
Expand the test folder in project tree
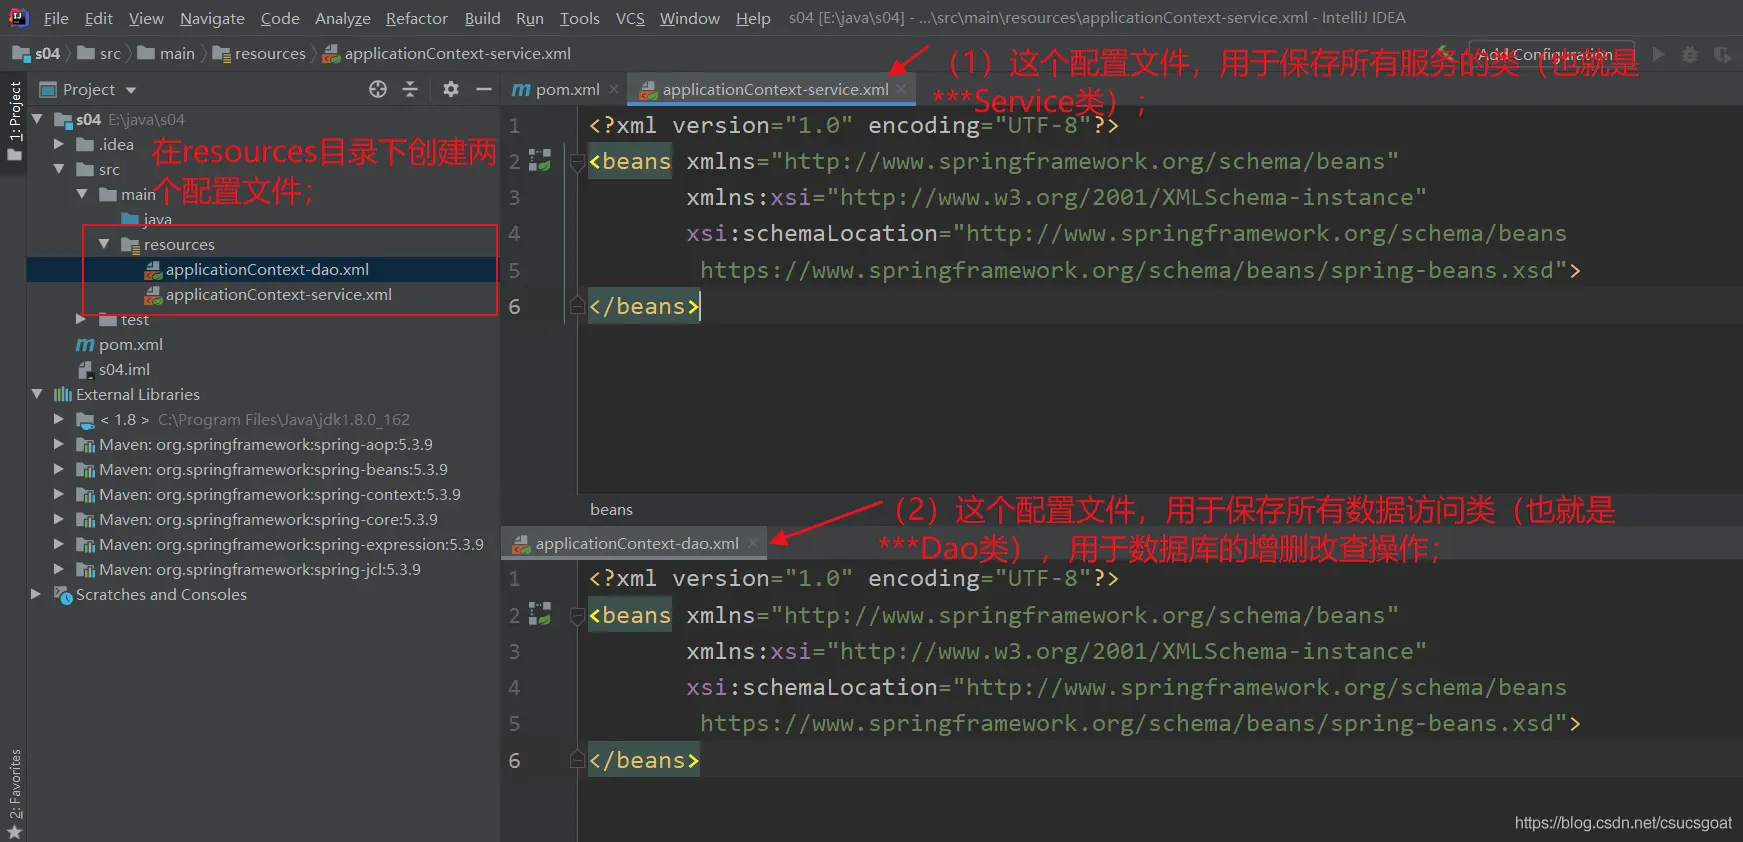click(x=82, y=319)
